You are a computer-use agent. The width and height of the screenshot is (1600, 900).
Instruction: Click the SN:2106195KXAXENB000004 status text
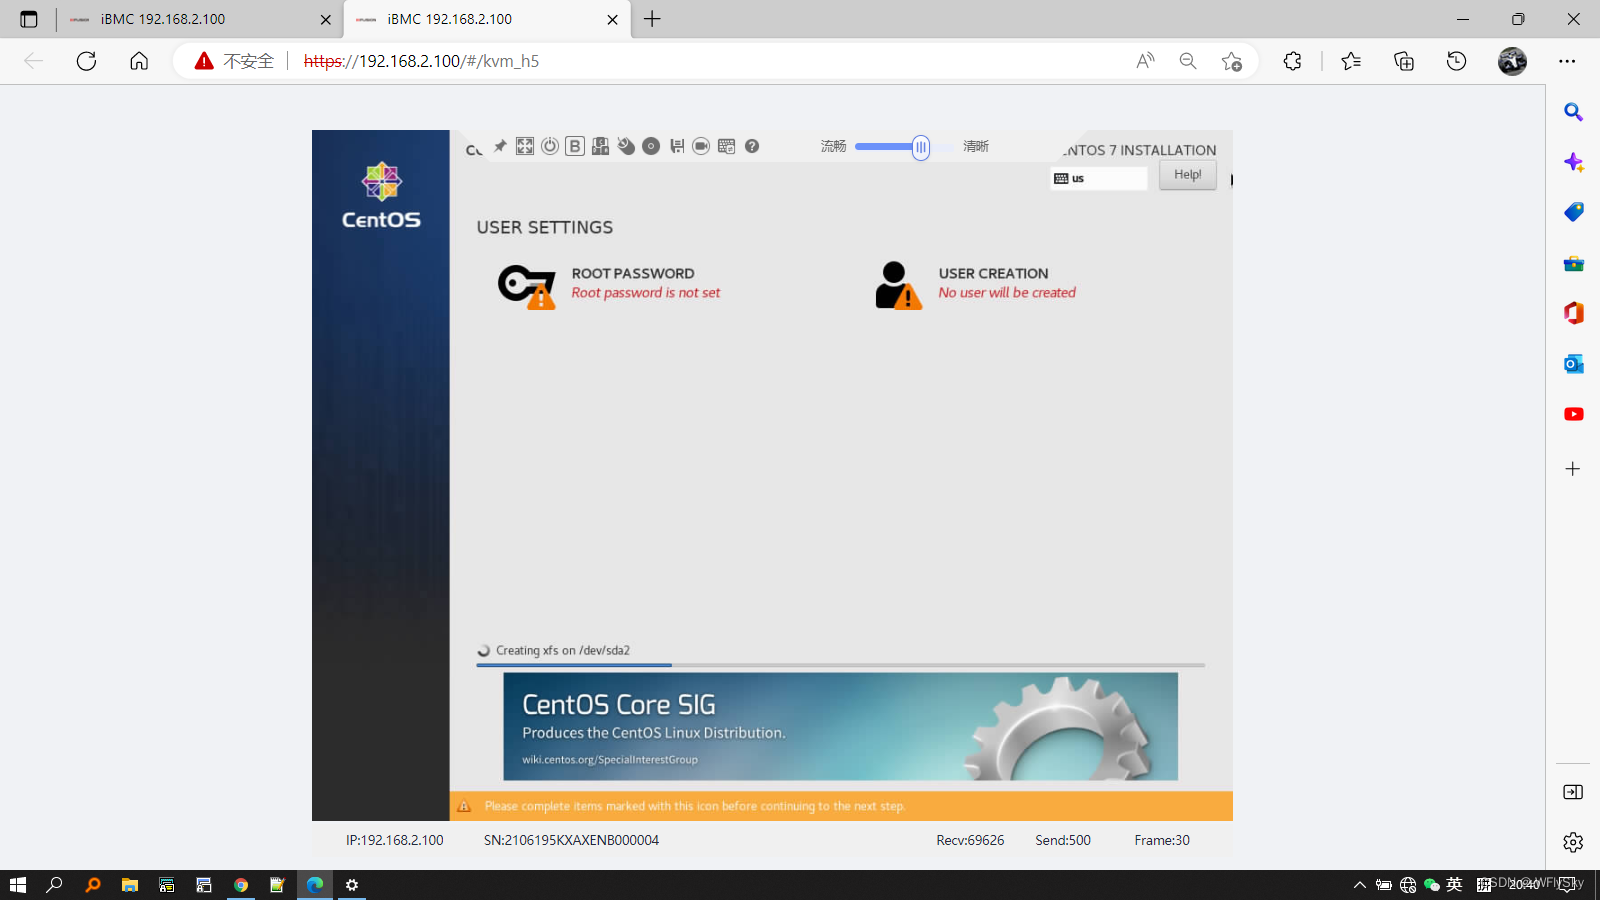pos(571,840)
